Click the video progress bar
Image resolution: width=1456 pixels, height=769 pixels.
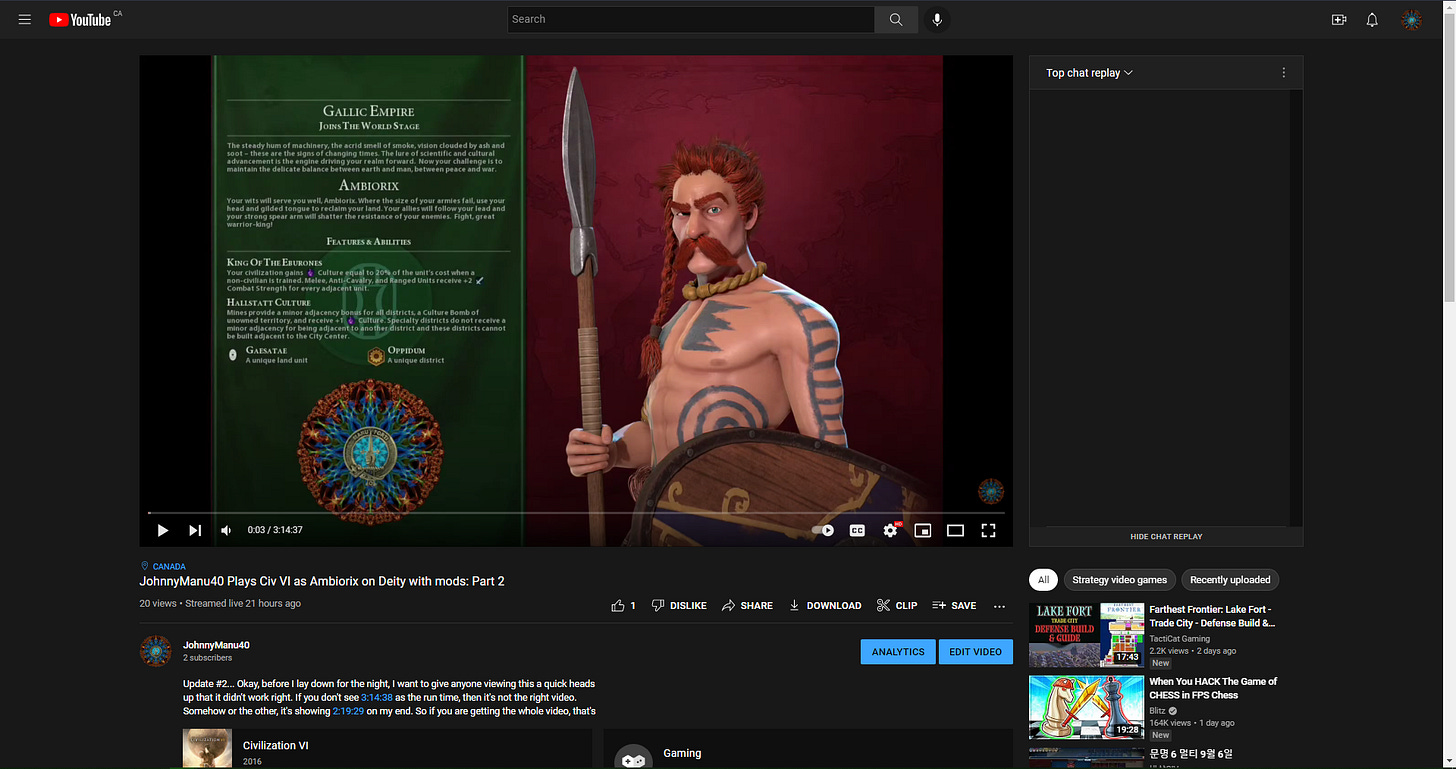coord(577,513)
